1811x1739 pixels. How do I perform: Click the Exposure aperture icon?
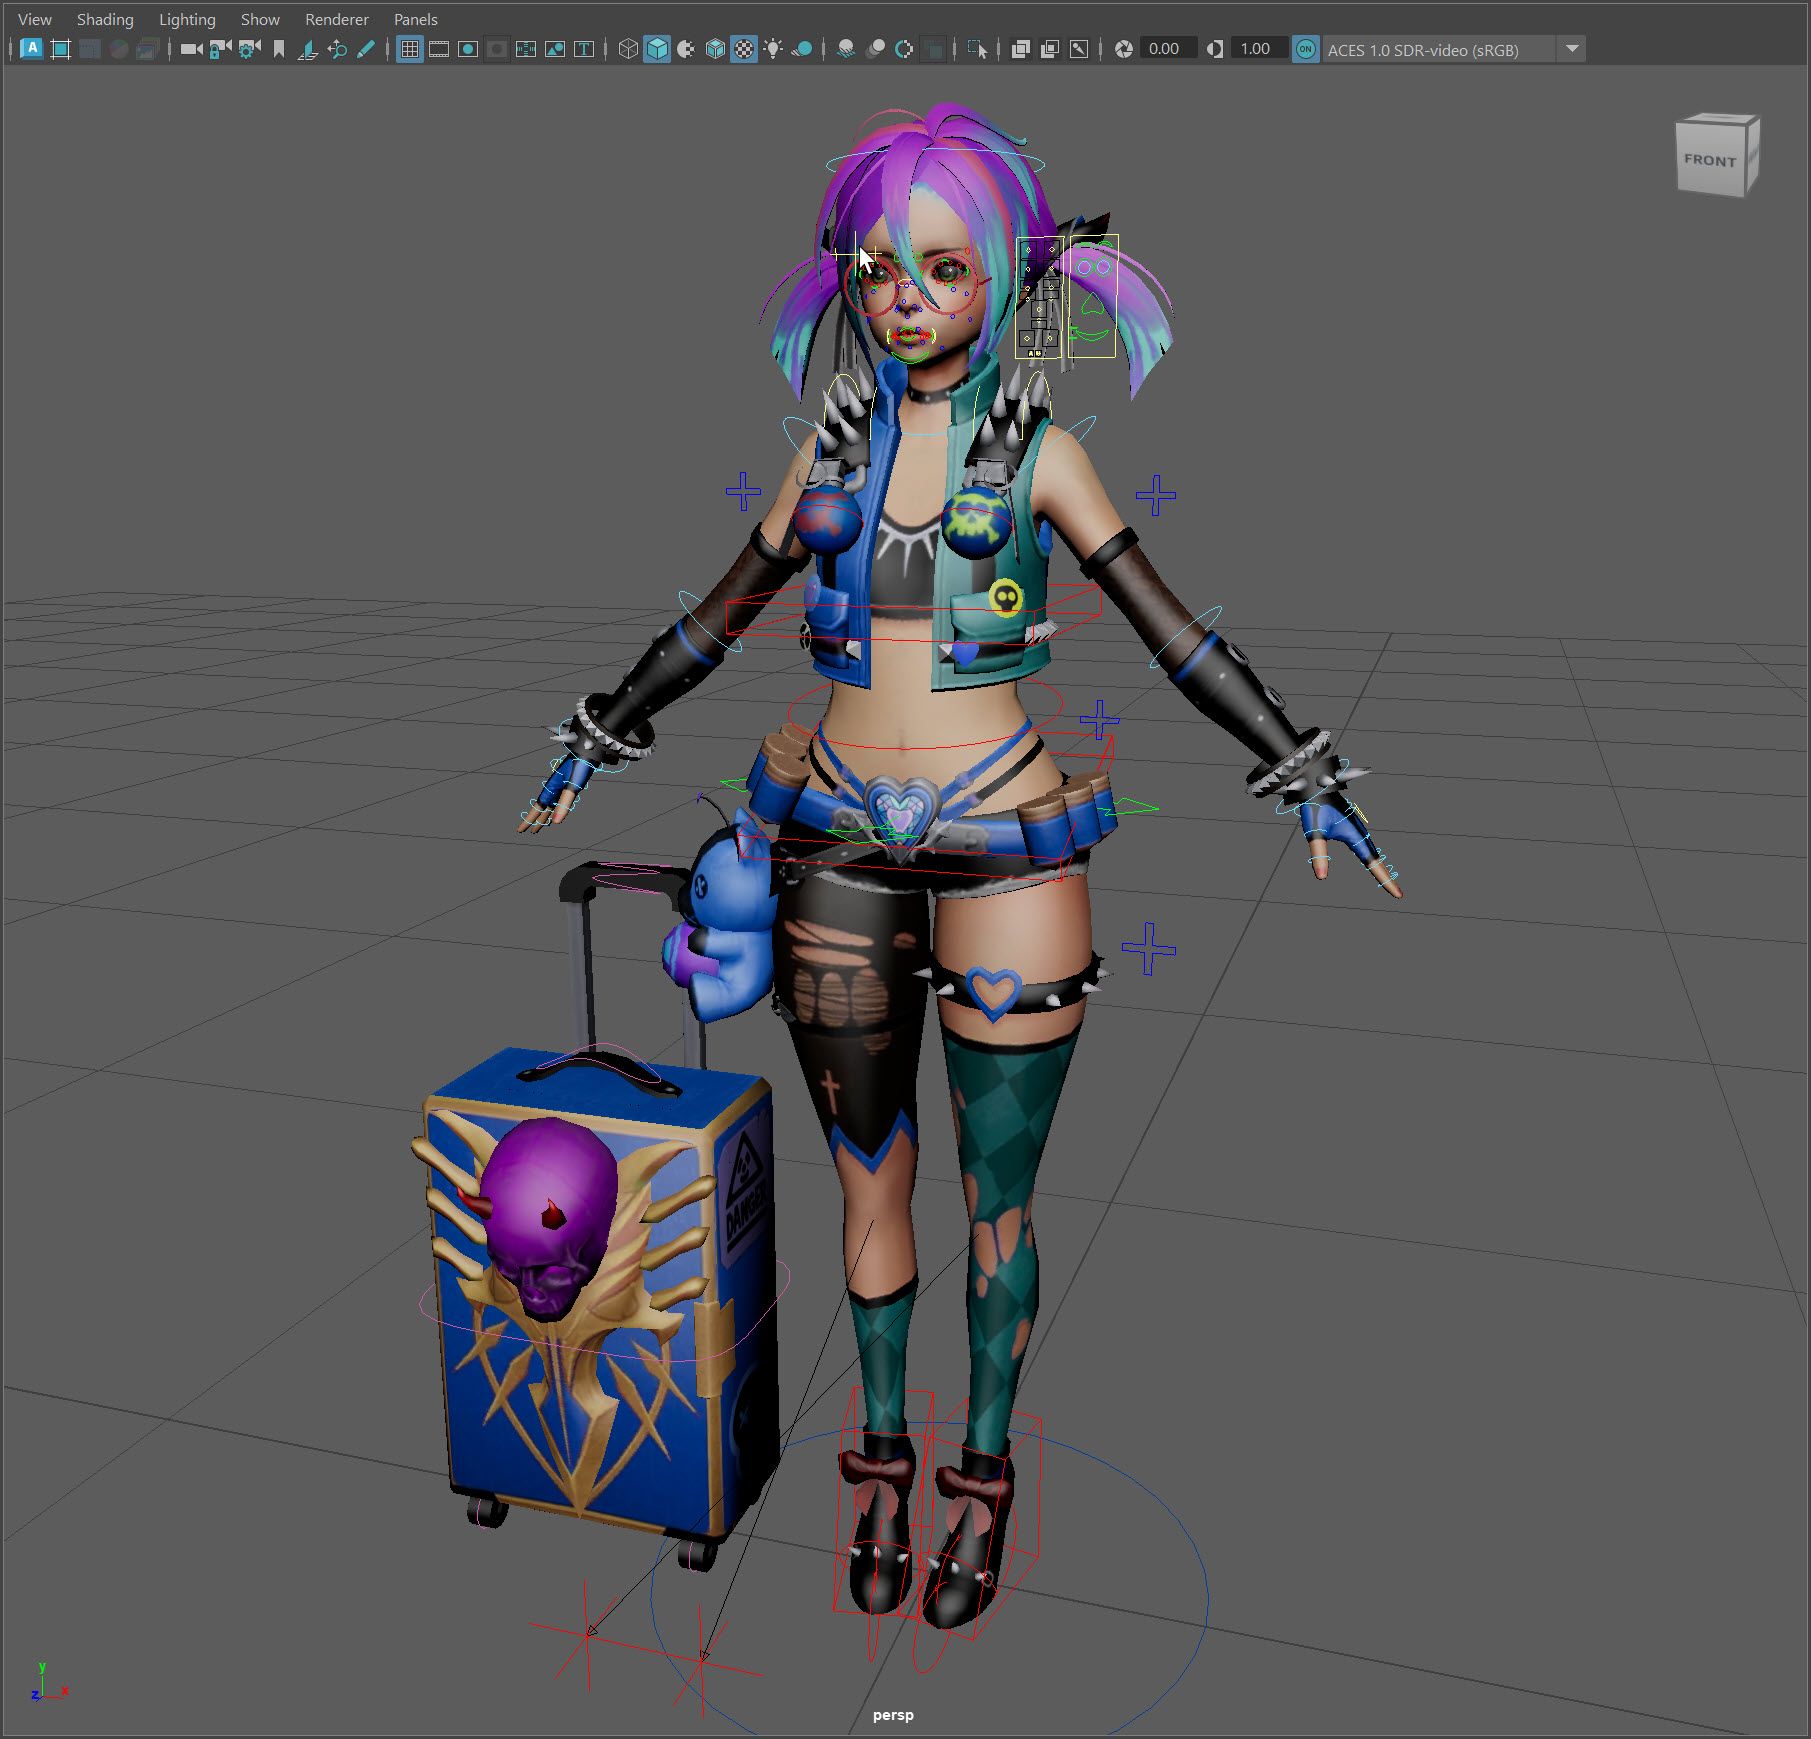1124,49
